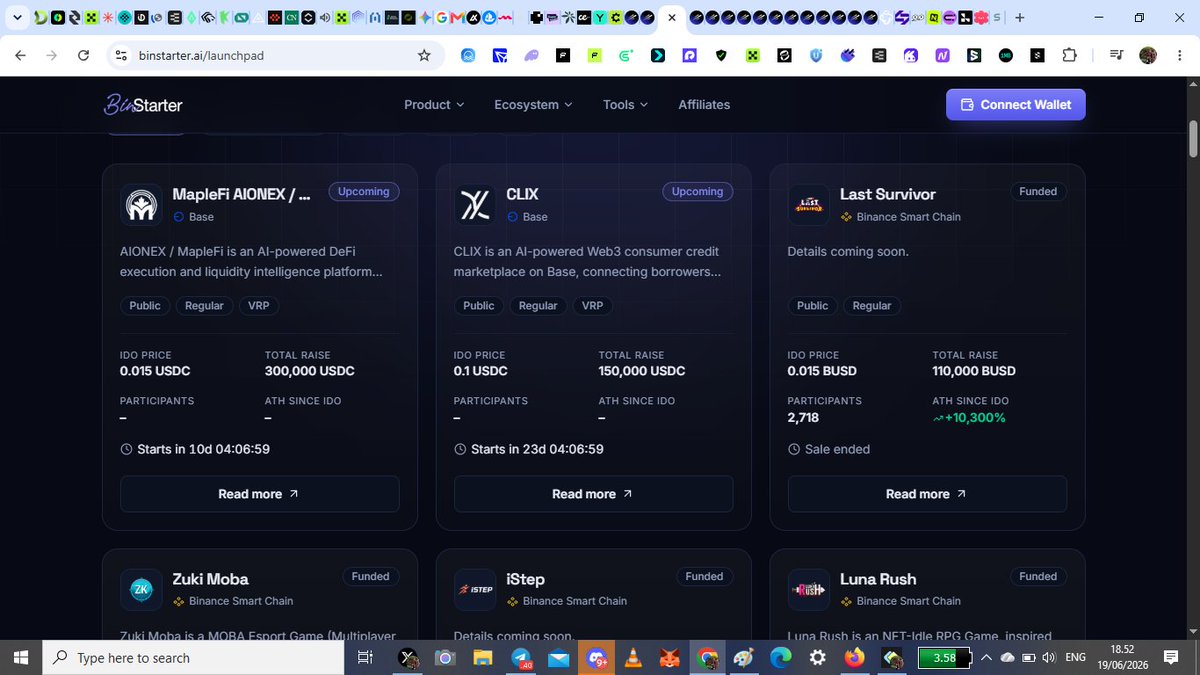The image size is (1200, 675).
Task: Expand the Product menu
Action: (434, 104)
